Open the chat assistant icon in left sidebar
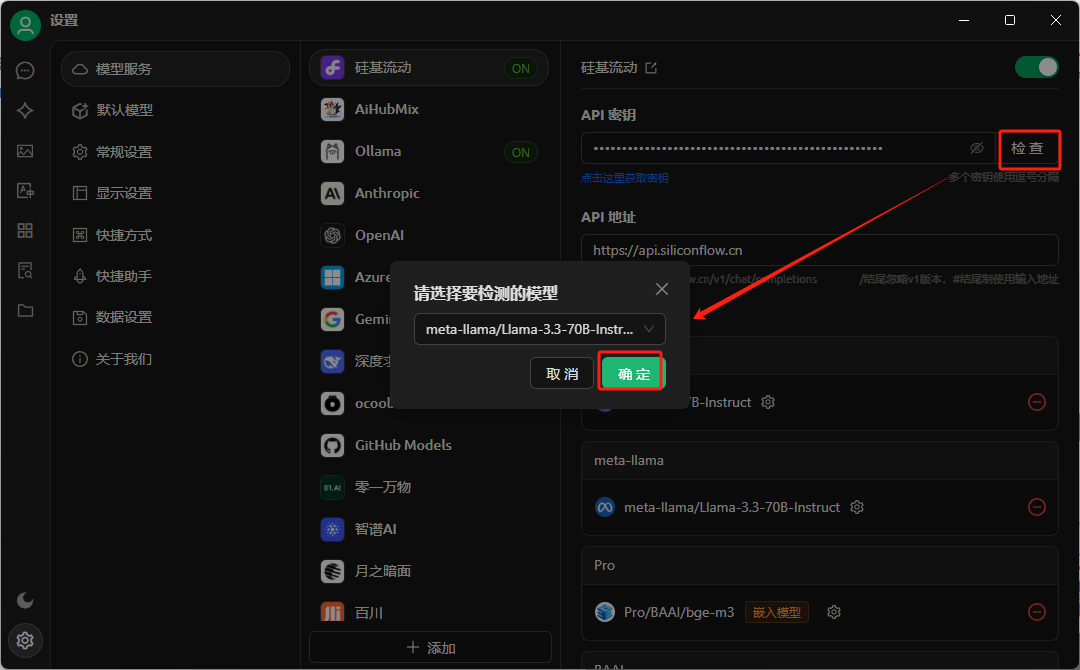Screen dimensions: 1080x670 (25, 71)
